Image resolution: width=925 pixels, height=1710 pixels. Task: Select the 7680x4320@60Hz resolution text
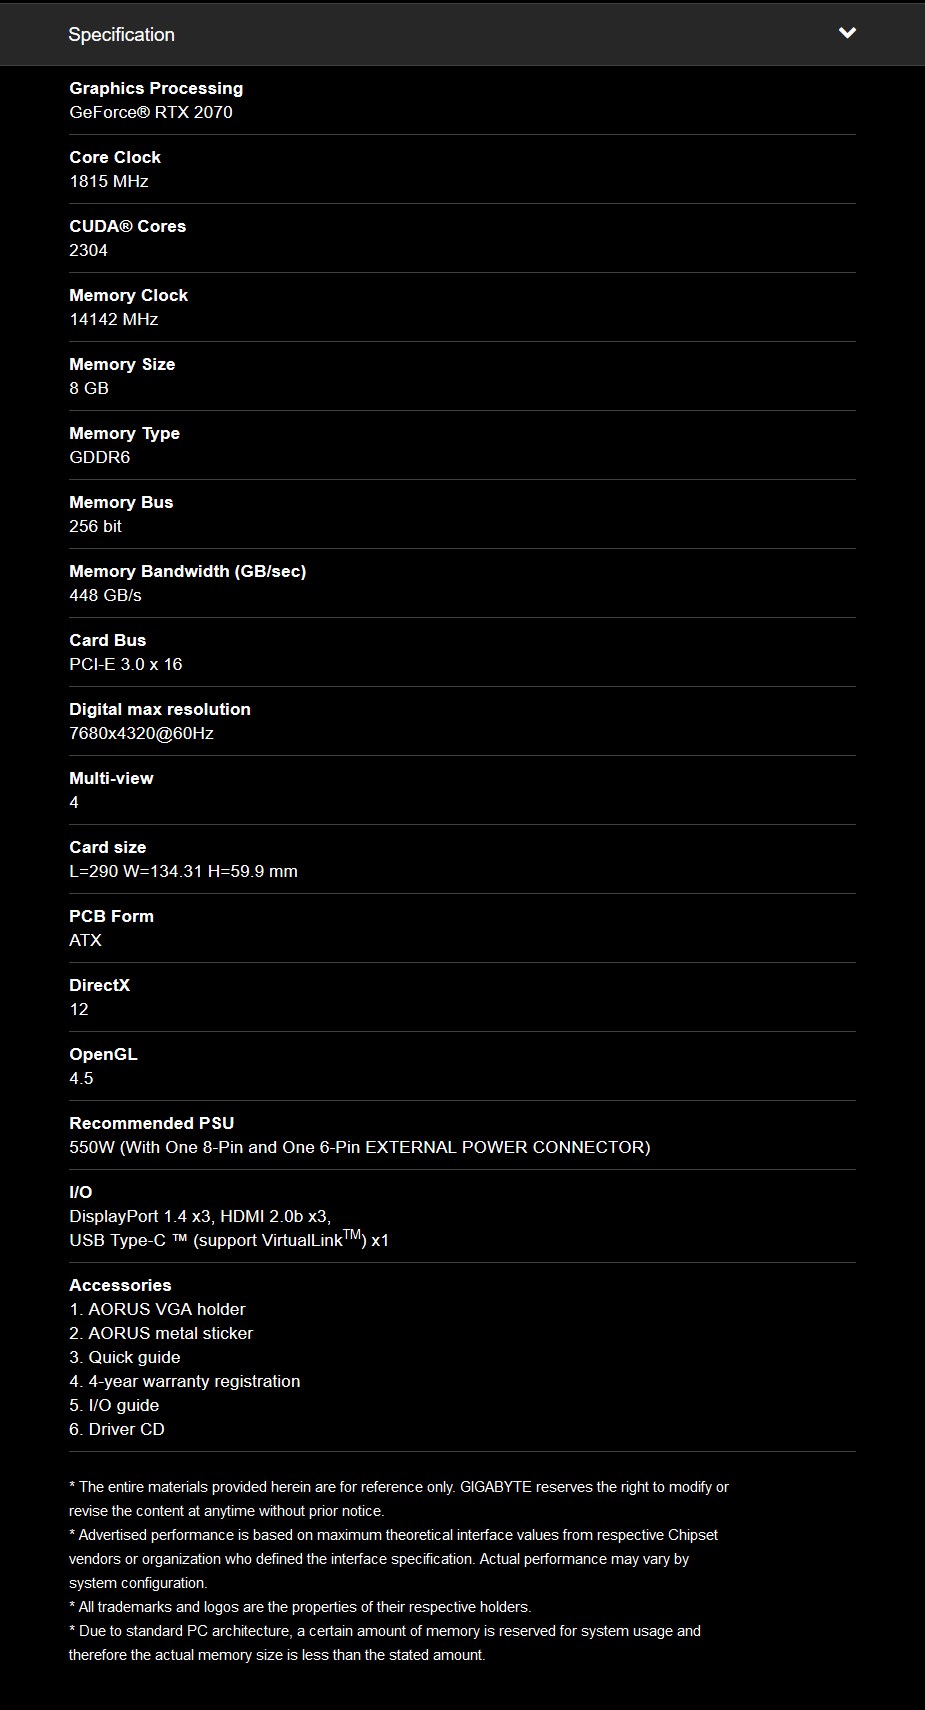click(141, 733)
